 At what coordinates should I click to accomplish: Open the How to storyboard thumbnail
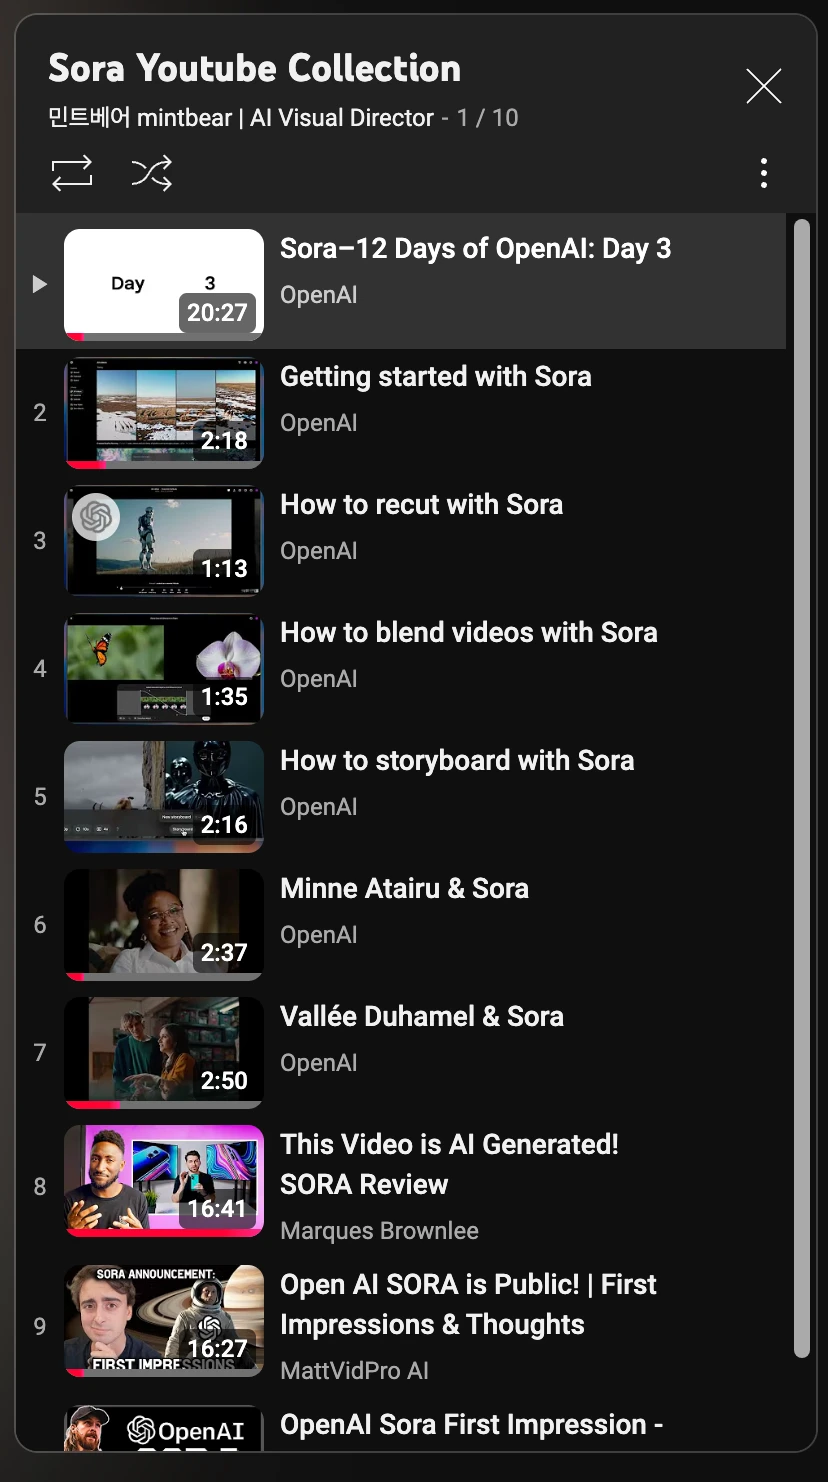[x=164, y=797]
